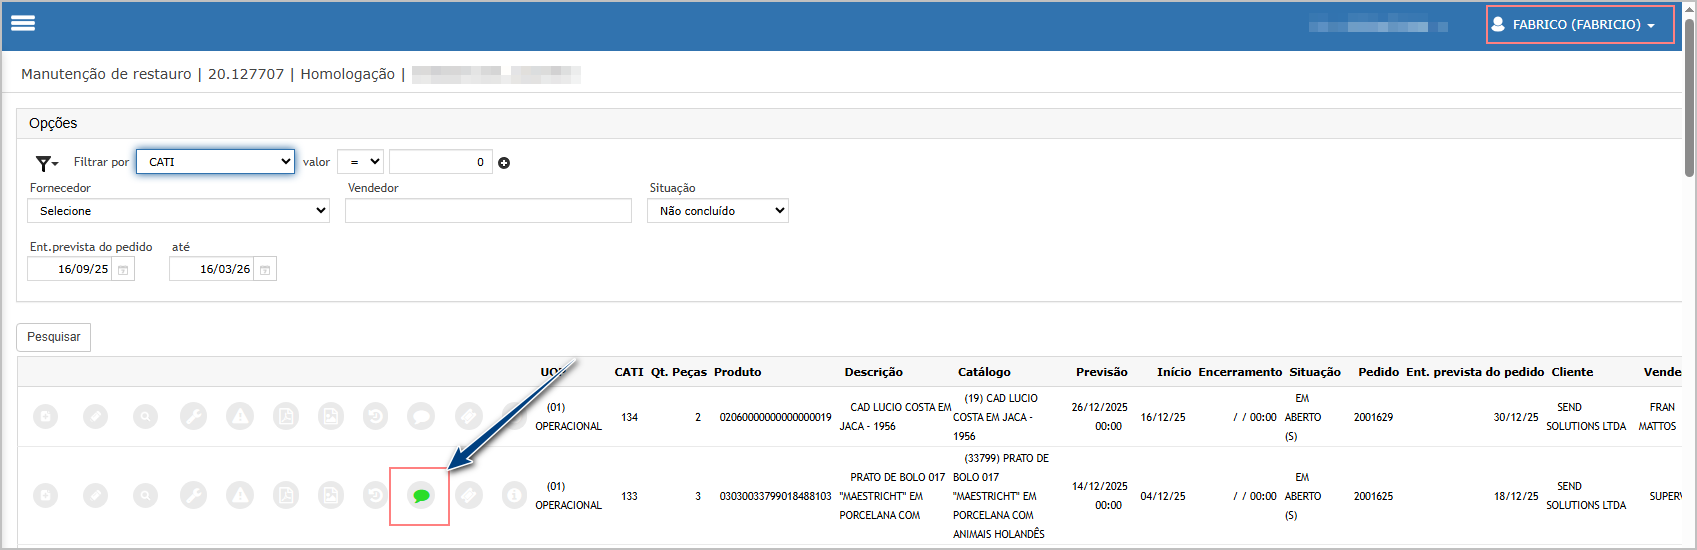Open calendar for start date 16/09/25
1697x550 pixels.
pos(123,270)
